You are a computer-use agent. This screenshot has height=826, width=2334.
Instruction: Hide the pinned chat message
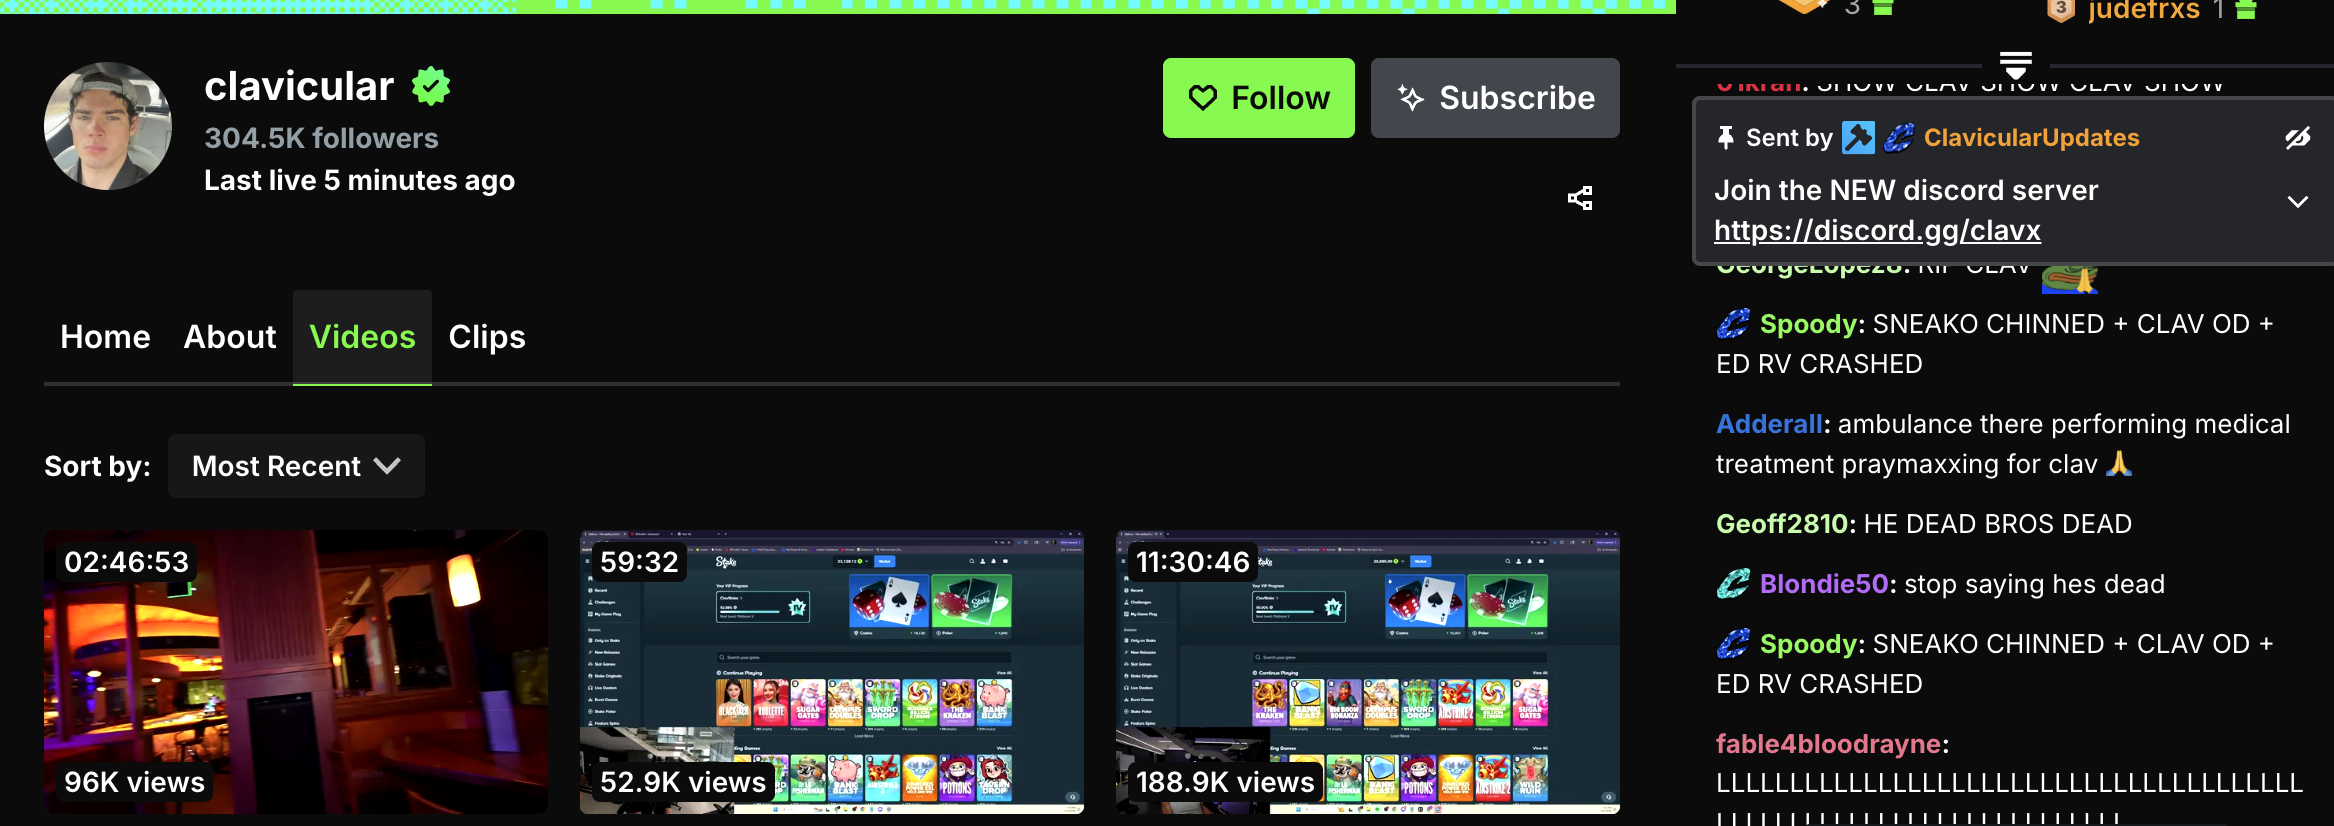pos(2297,138)
